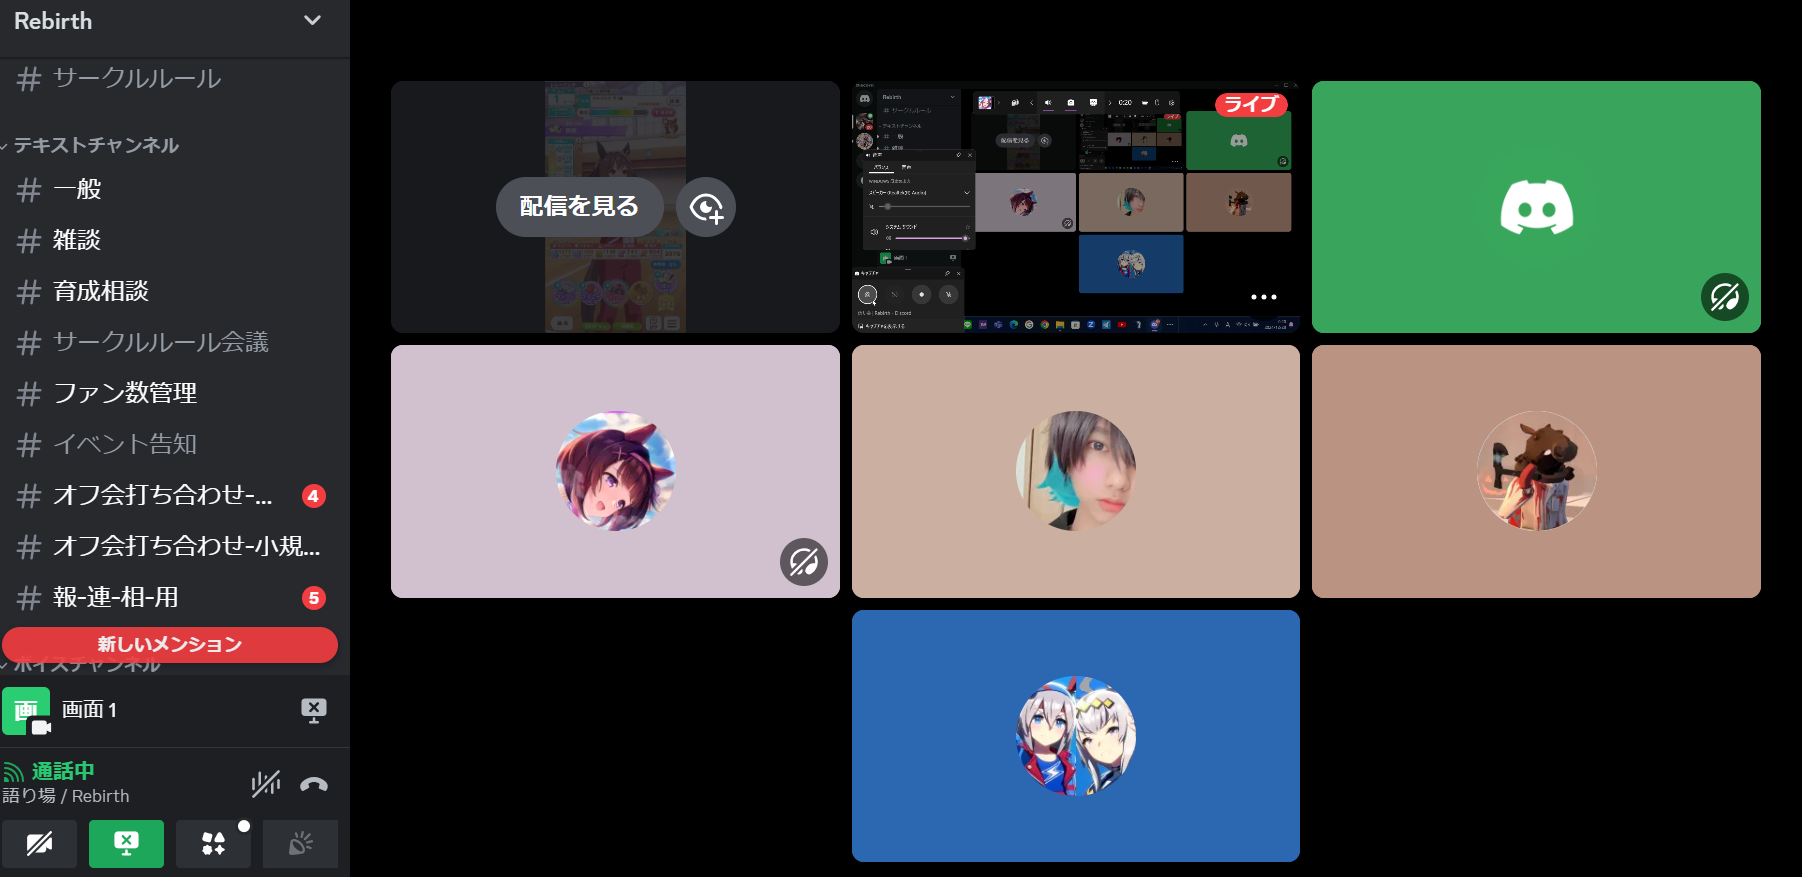Click the 配信を見る watch stream button
This screenshot has width=1802, height=877.
point(579,207)
